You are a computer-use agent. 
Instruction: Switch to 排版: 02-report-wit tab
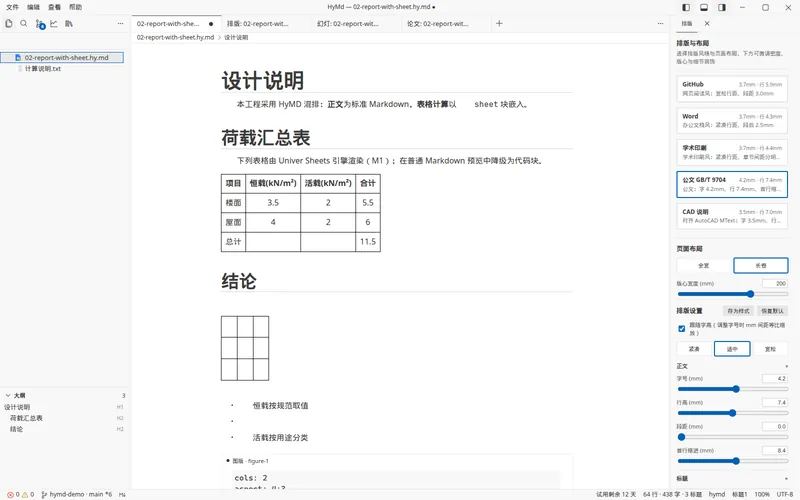pos(266,23)
